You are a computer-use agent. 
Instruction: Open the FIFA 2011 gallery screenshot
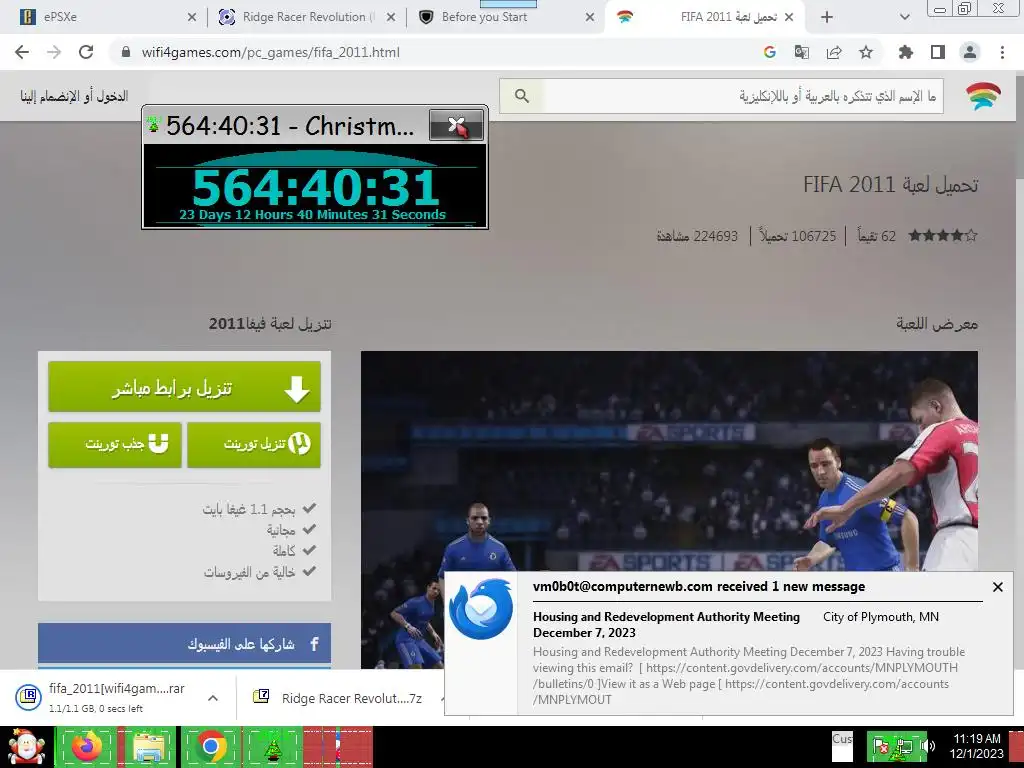click(x=669, y=509)
